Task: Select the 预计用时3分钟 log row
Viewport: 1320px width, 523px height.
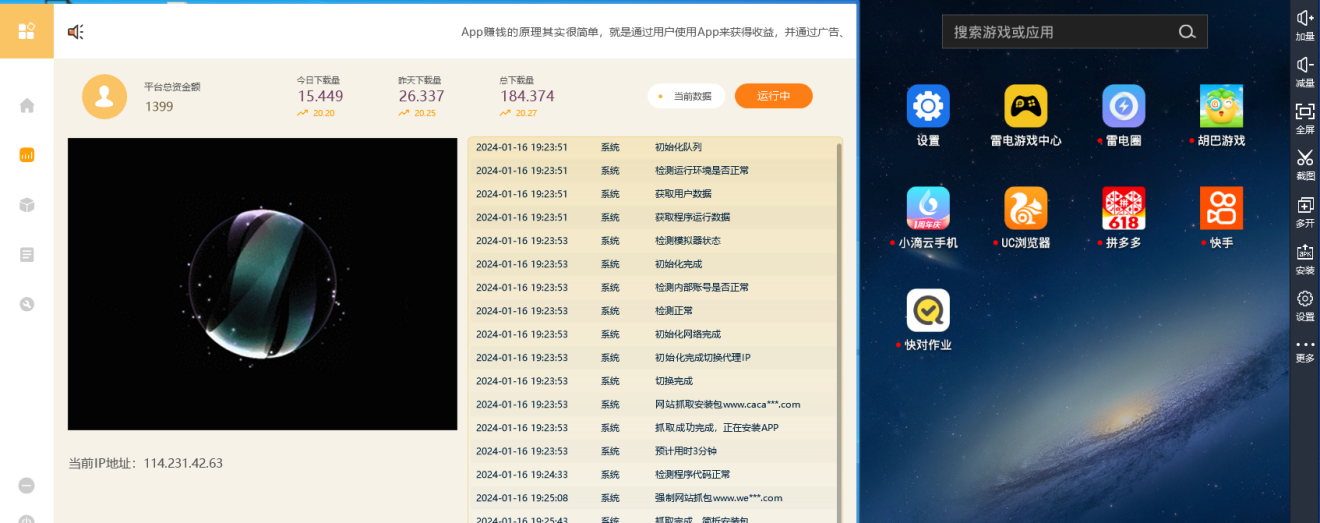Action: pyautogui.click(x=652, y=451)
